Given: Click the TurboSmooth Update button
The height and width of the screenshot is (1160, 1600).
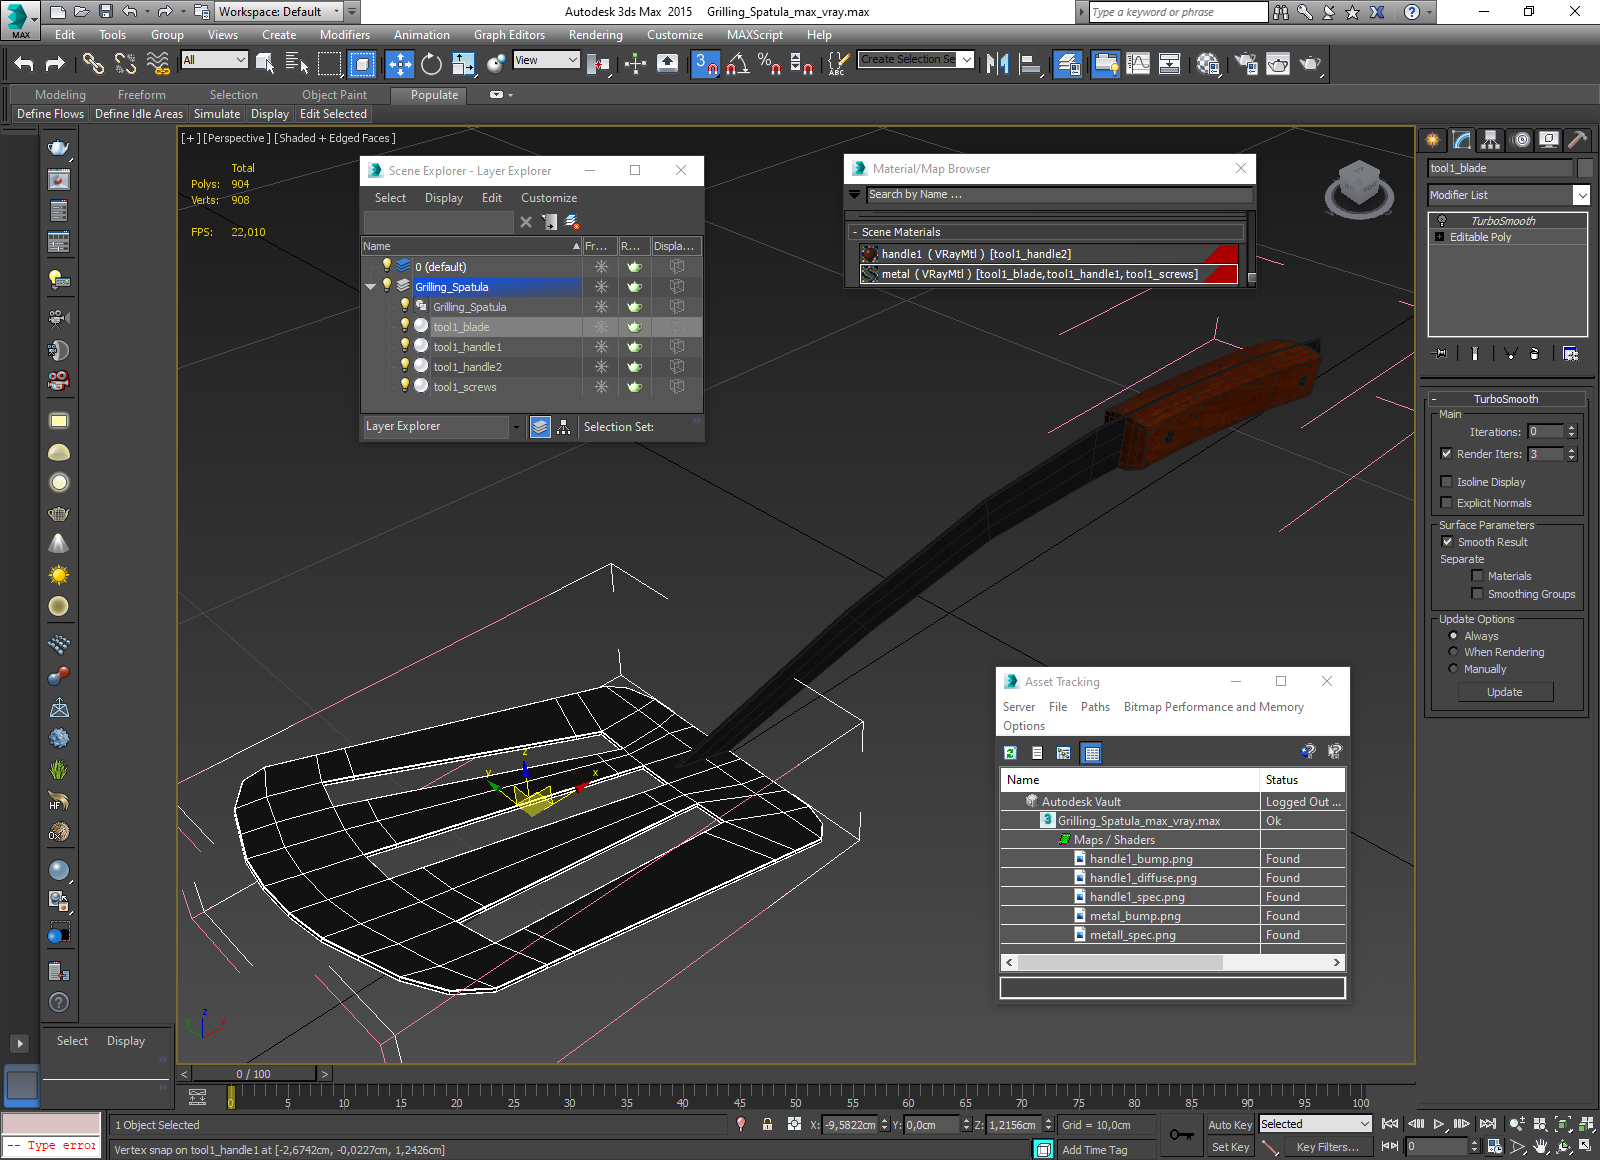Looking at the screenshot, I should [1505, 692].
